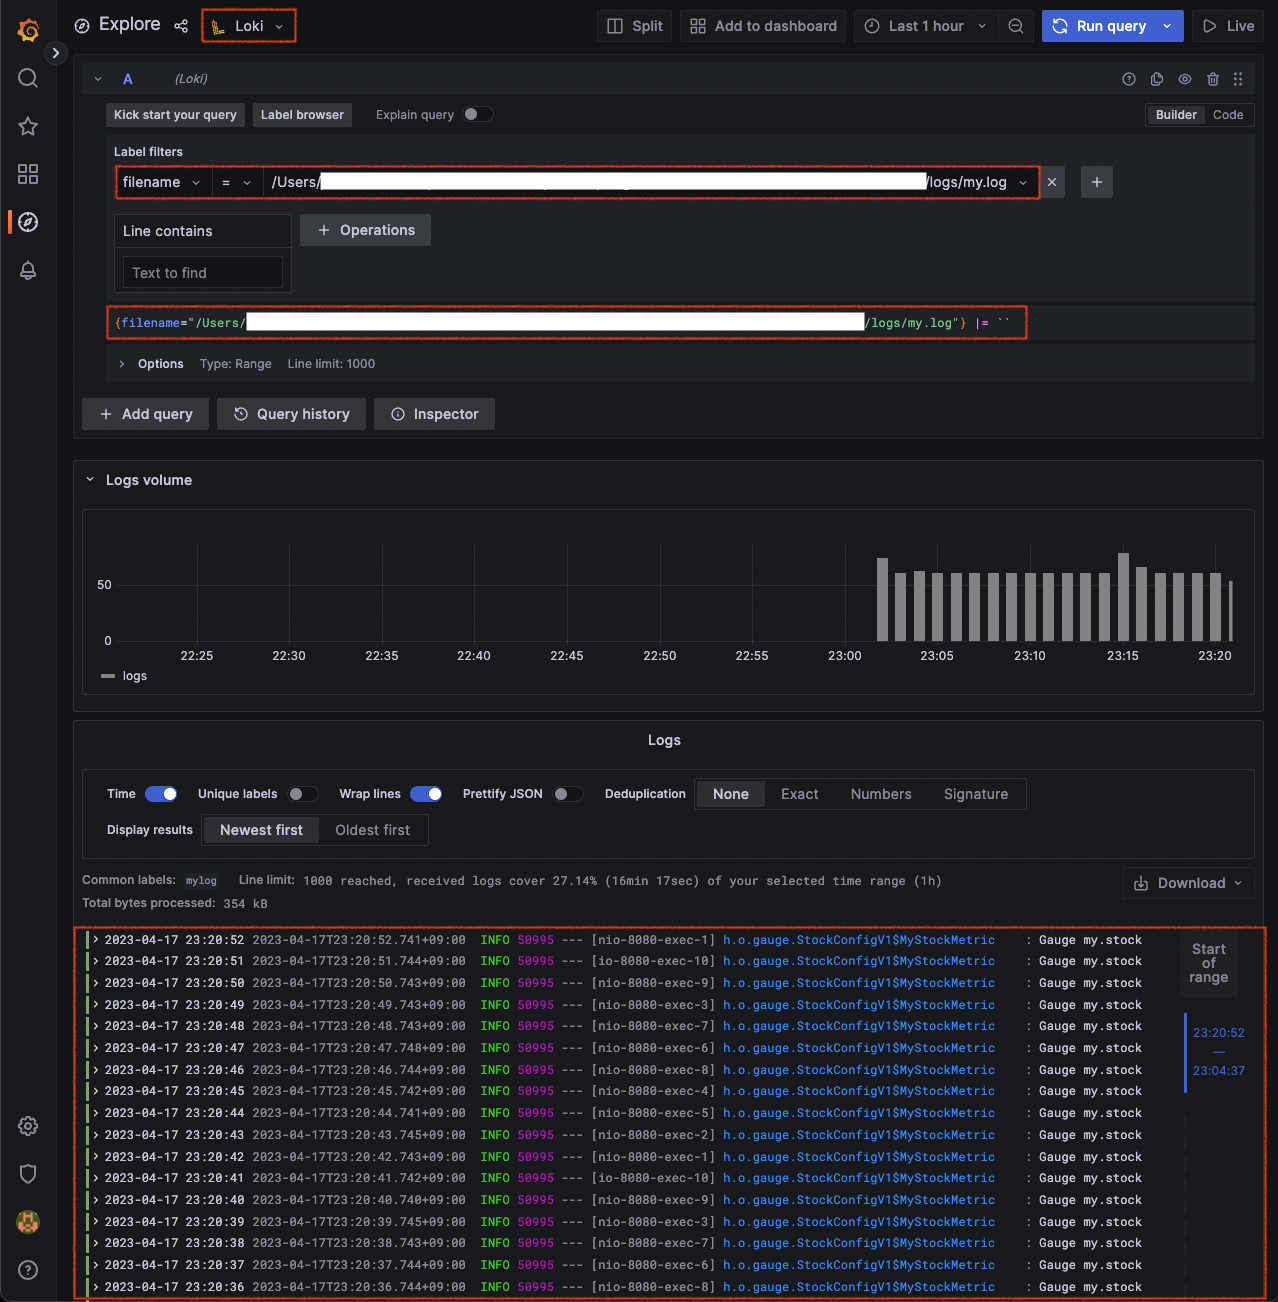
Task: Switch query editor to Code mode
Action: pos(1228,115)
